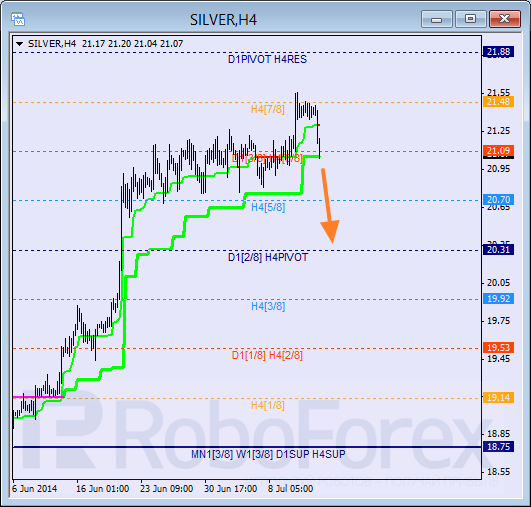Maximize the SILVER,H4 chart window
The width and height of the screenshot is (531, 507).
tap(470, 19)
